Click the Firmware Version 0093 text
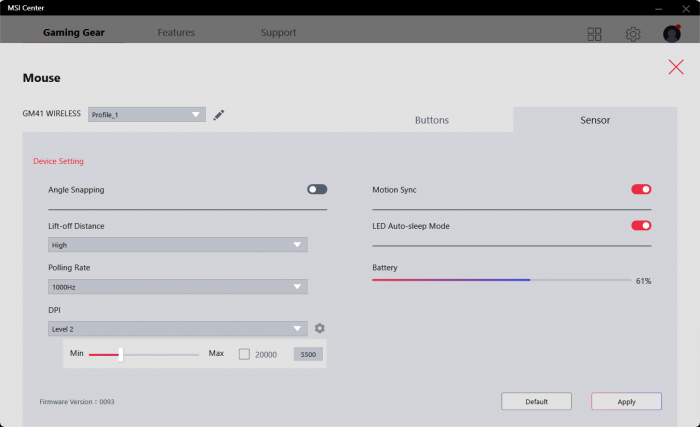Viewport: 700px width, 427px height. click(77, 402)
